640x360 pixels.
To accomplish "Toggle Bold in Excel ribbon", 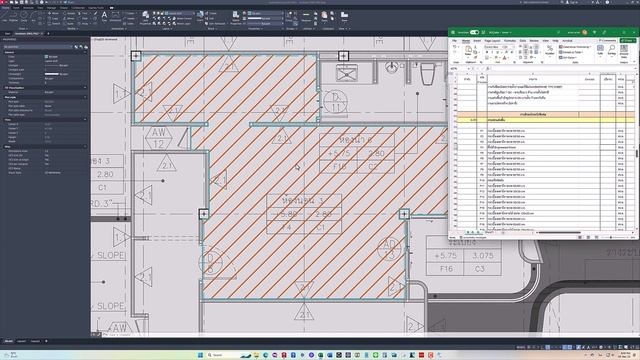I will 487,52.
